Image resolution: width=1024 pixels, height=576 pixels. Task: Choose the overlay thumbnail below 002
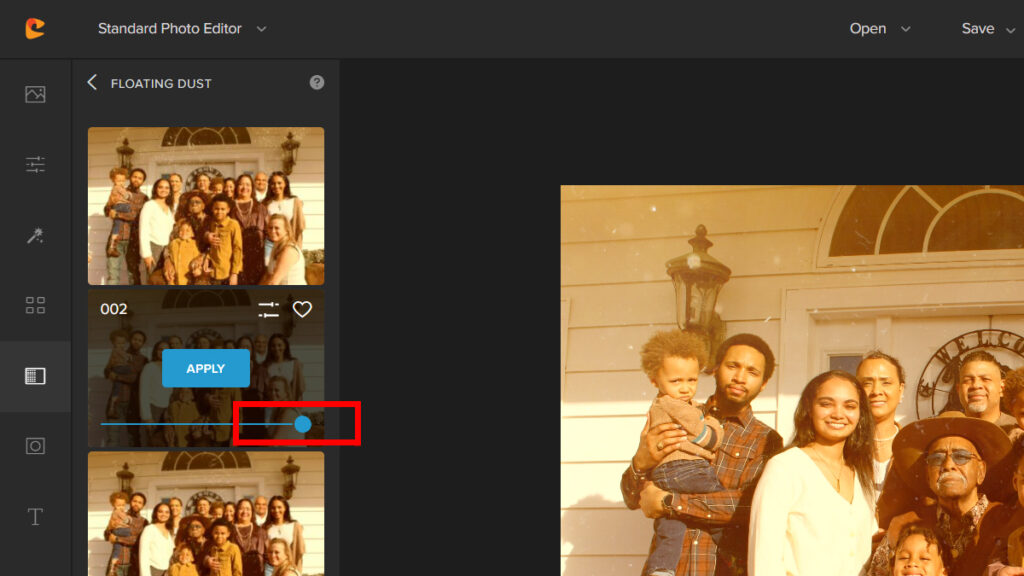click(x=206, y=513)
